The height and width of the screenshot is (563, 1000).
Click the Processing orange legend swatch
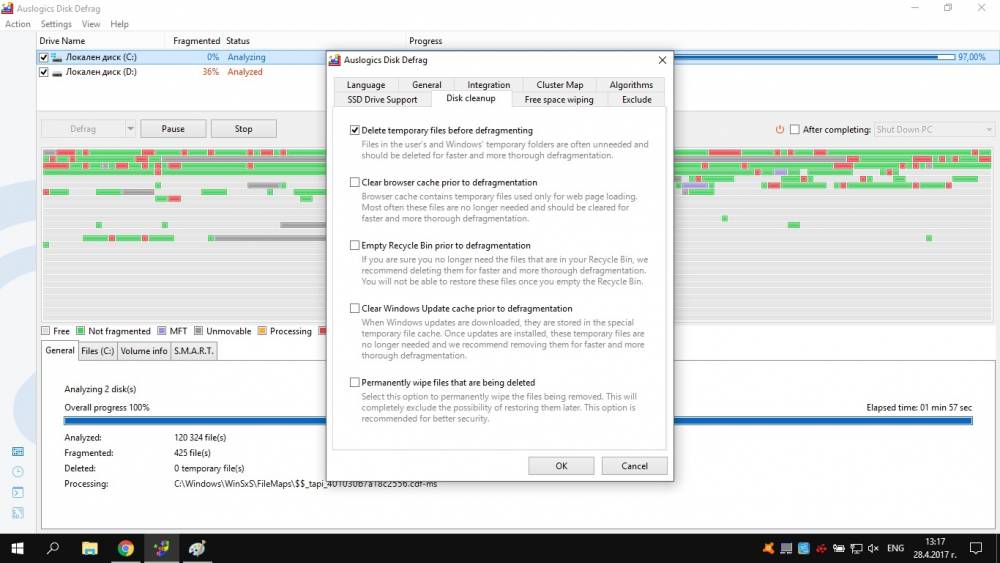click(262, 331)
